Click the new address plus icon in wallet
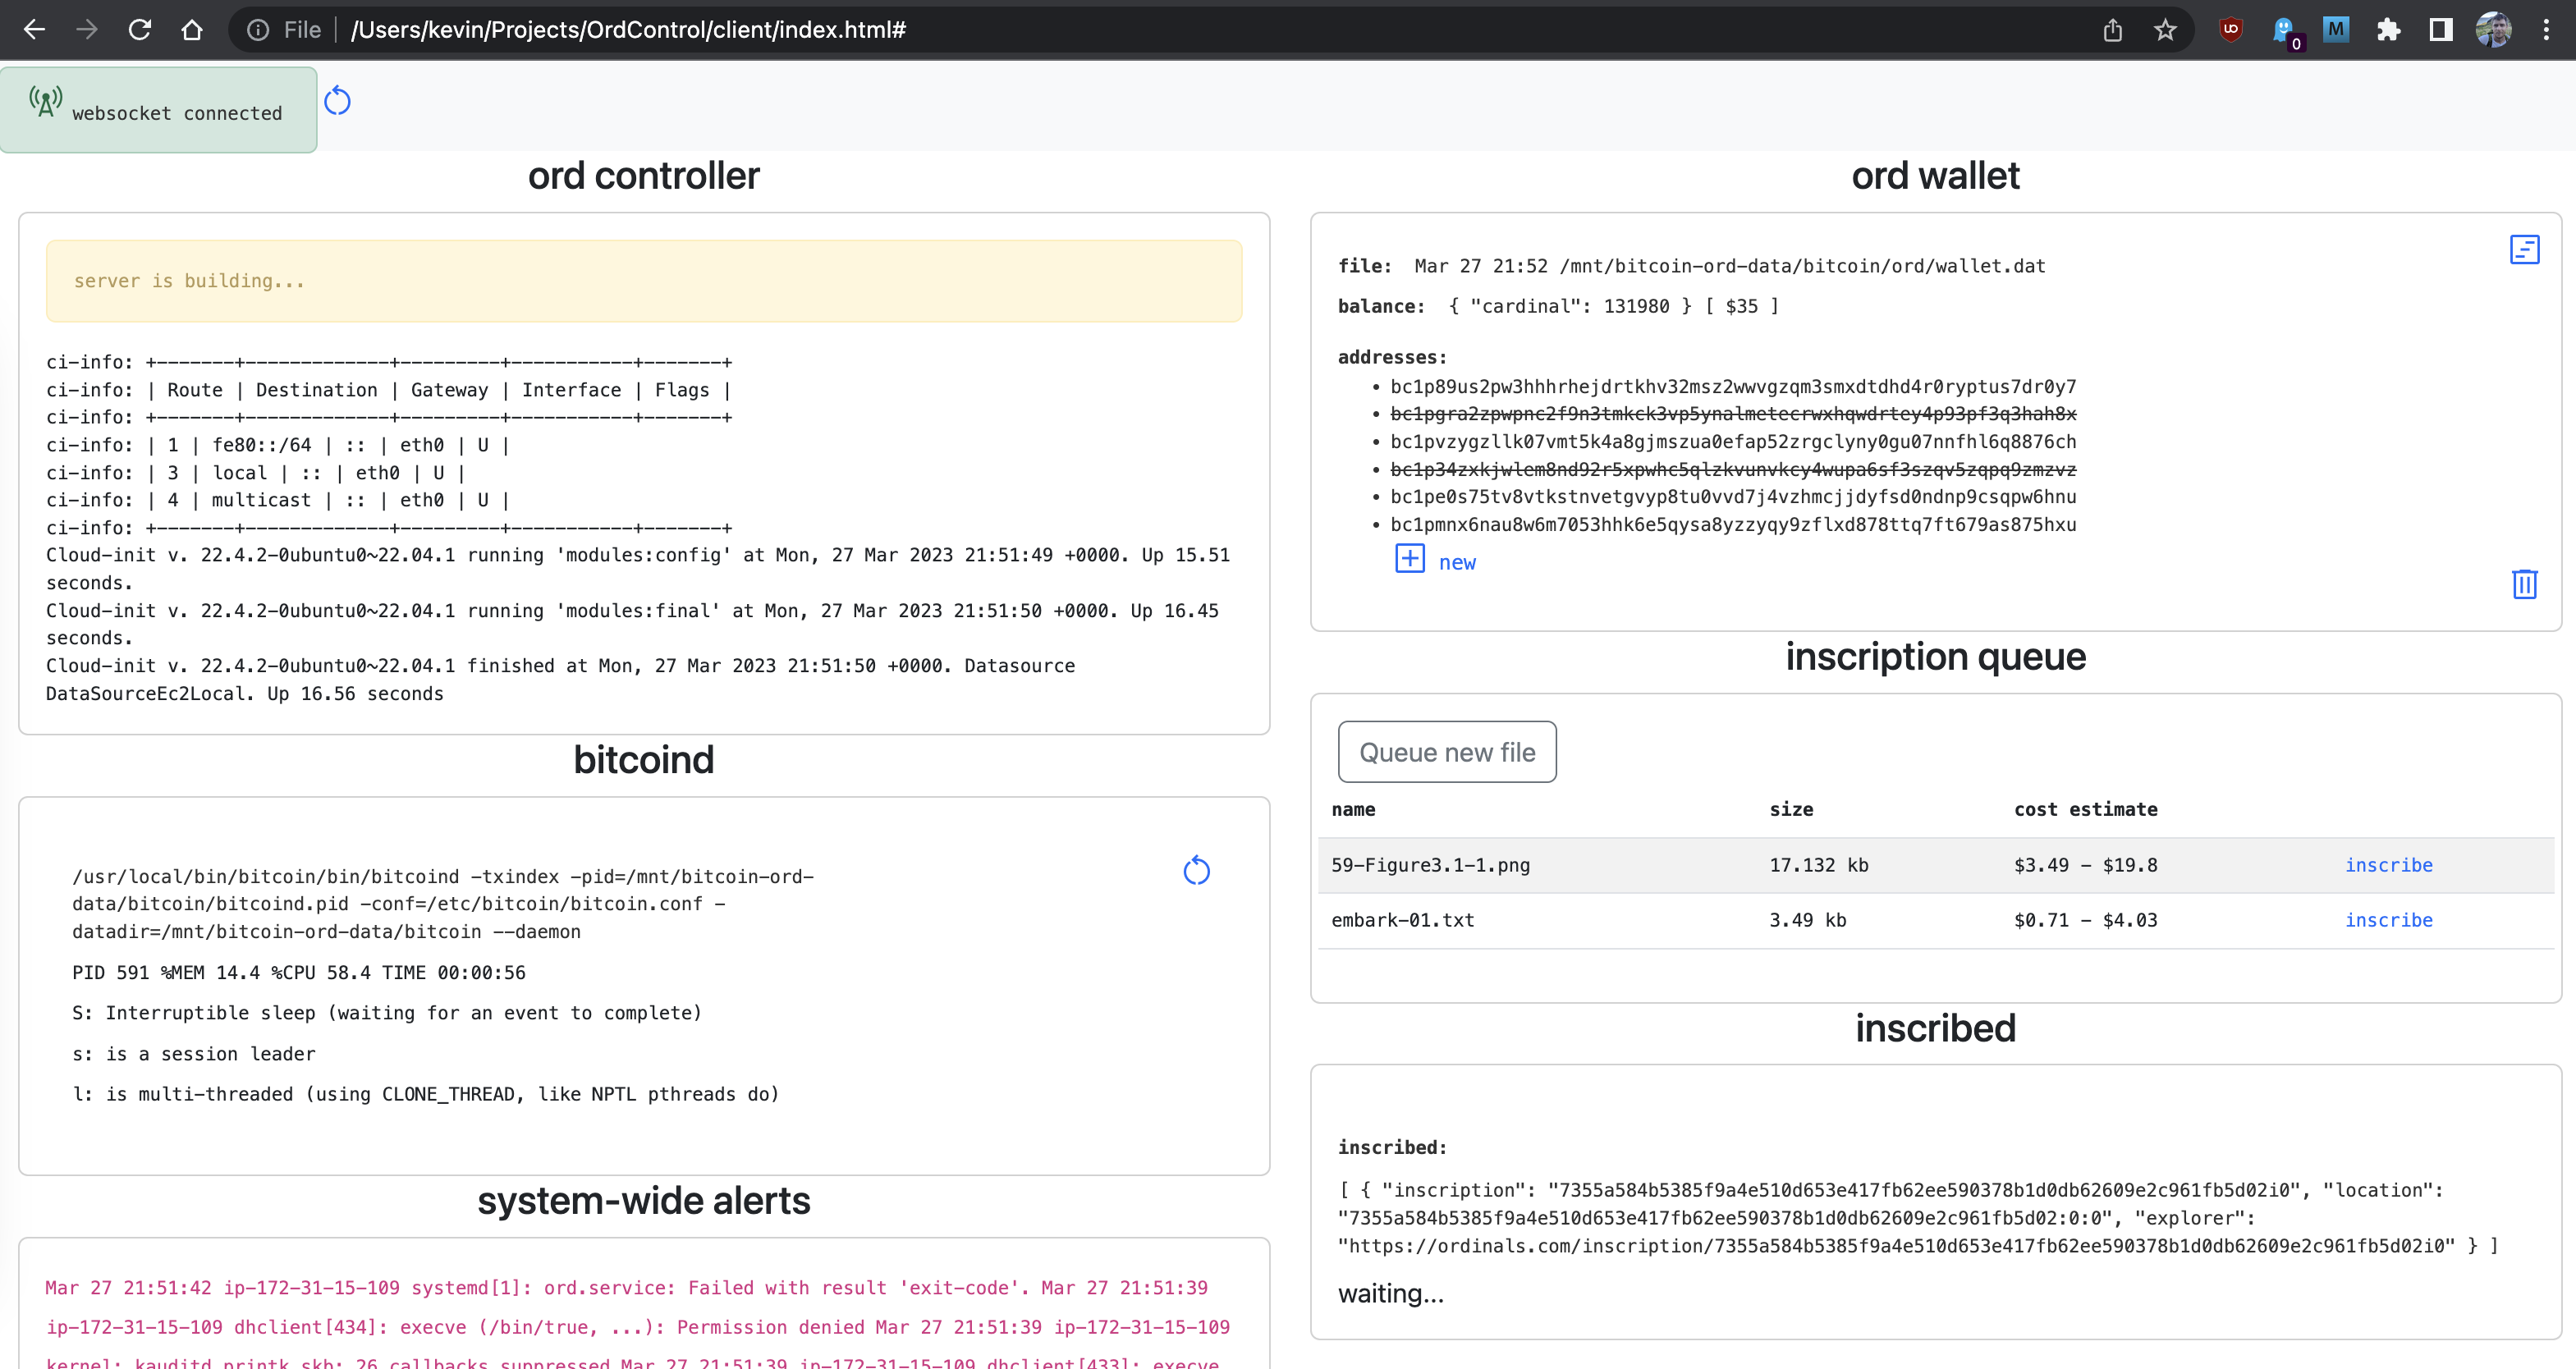The image size is (2576, 1369). 1409,561
